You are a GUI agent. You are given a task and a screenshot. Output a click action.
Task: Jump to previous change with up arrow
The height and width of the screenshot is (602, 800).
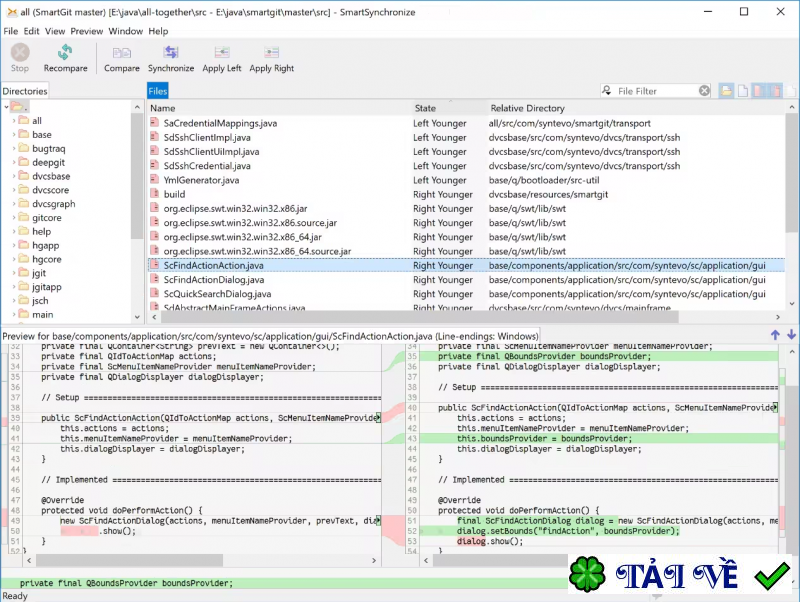pos(775,335)
